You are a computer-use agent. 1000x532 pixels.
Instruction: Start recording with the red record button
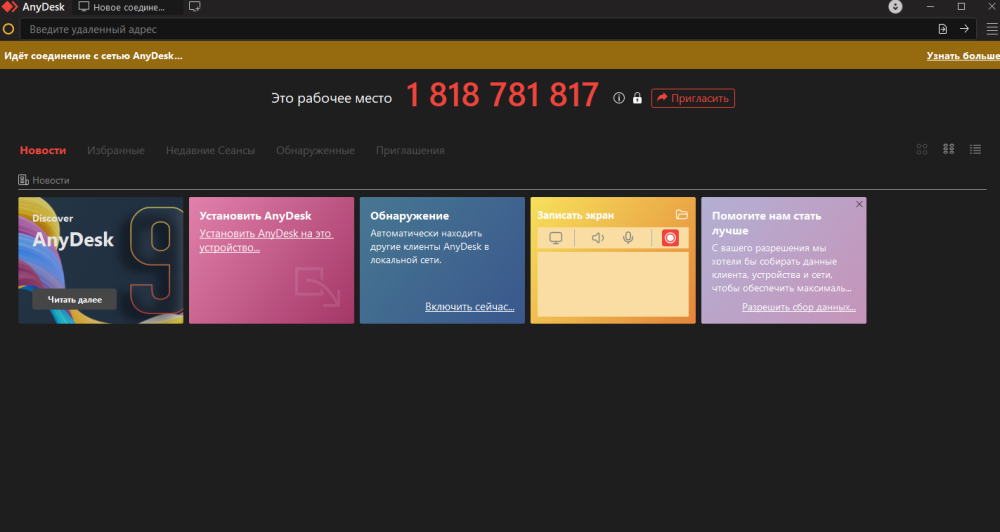[670, 238]
